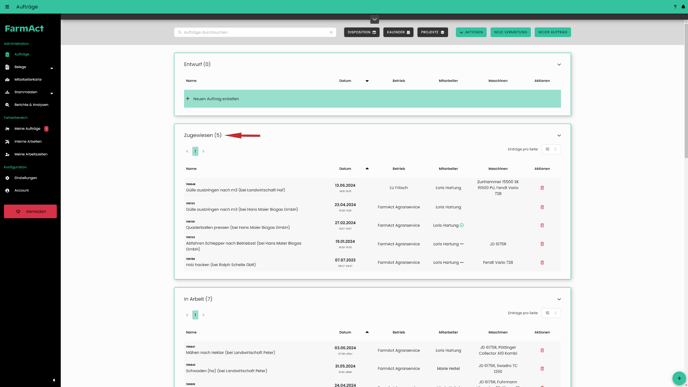Screen dimensions: 688x387
Task: Click the red Abmelden button
Action: 30,211
